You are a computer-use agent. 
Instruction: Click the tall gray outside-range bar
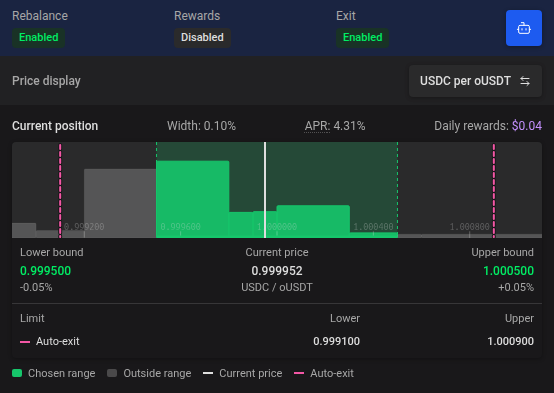coord(120,203)
